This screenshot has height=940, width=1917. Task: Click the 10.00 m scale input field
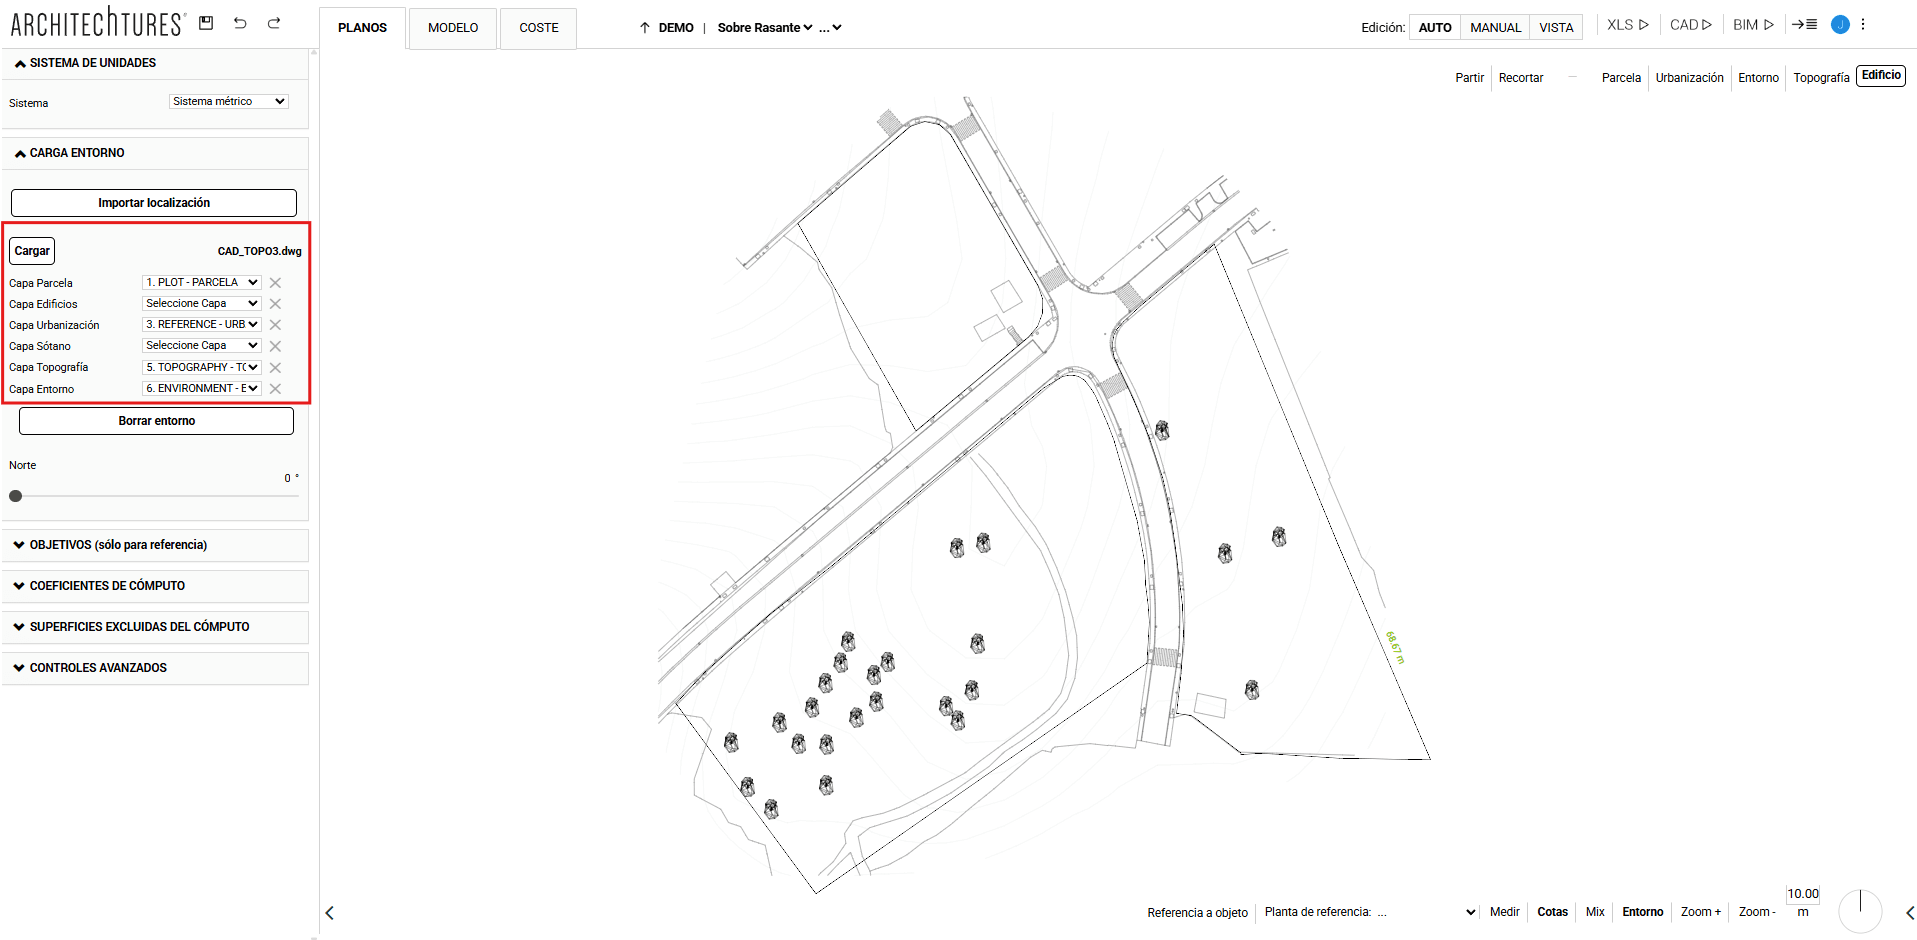pyautogui.click(x=1803, y=894)
